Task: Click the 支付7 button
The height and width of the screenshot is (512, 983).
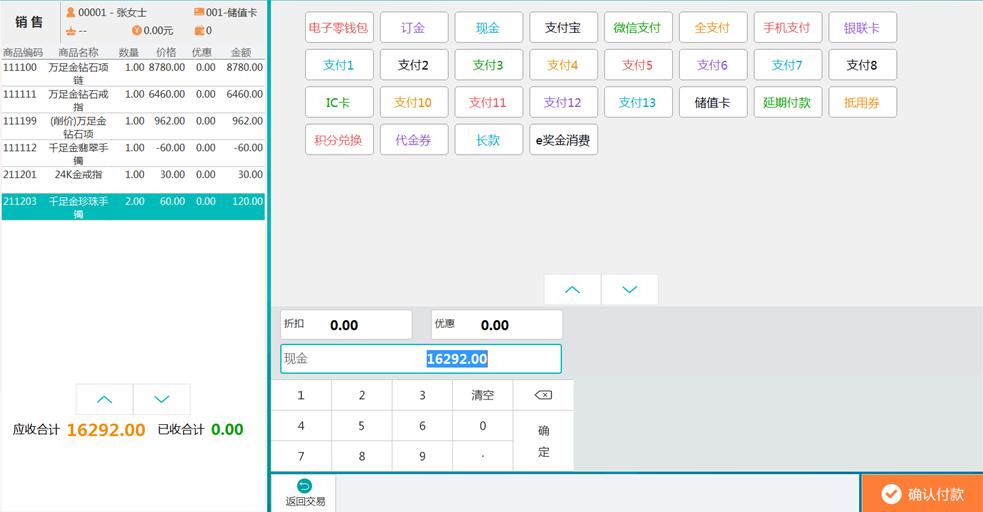Action: pos(787,65)
